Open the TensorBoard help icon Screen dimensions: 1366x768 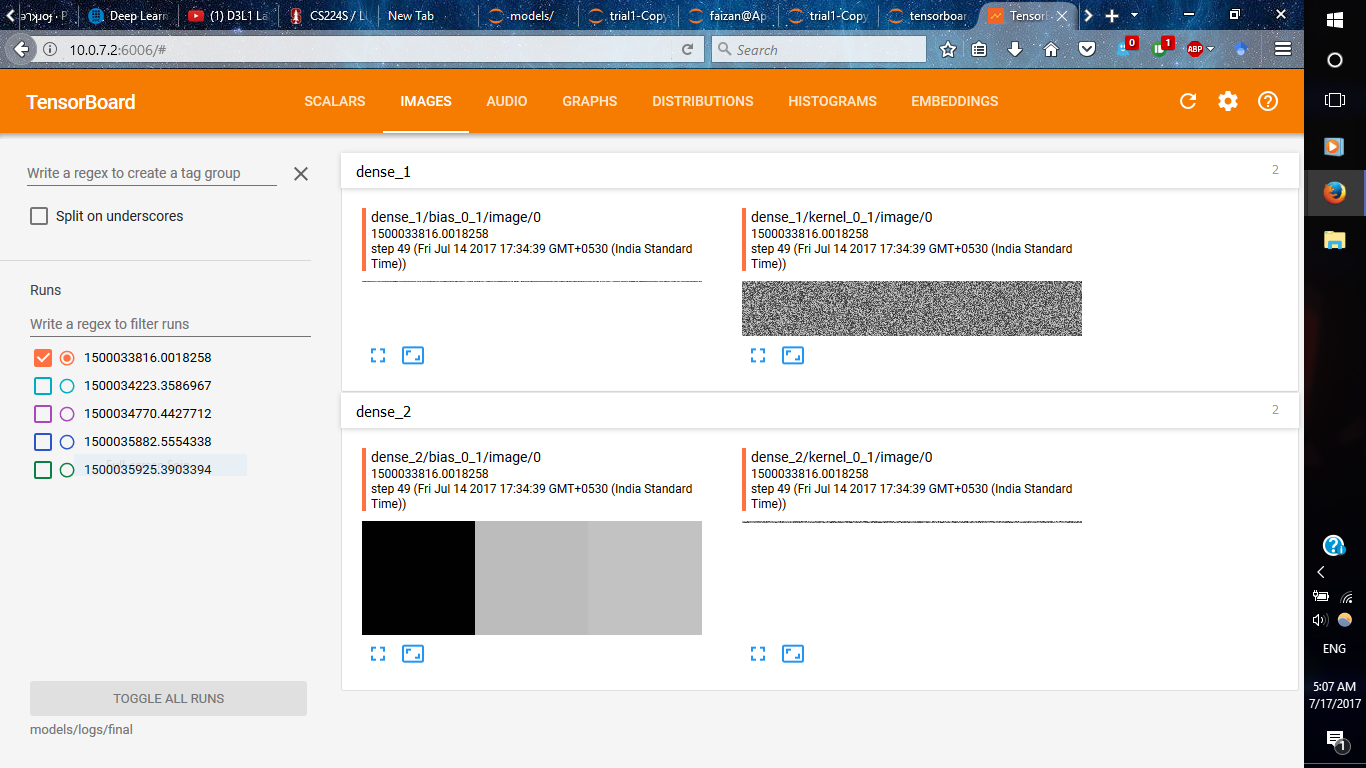(1268, 101)
